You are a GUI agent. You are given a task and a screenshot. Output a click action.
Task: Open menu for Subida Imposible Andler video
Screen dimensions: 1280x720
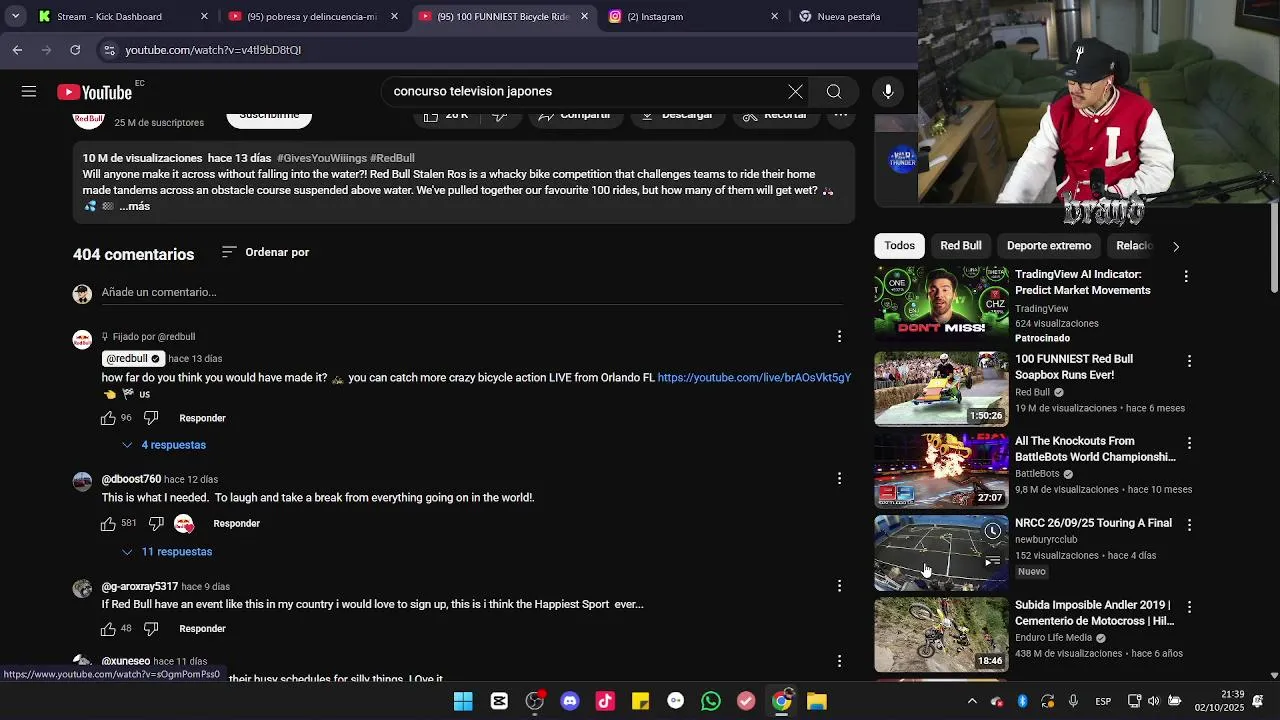click(x=1189, y=607)
